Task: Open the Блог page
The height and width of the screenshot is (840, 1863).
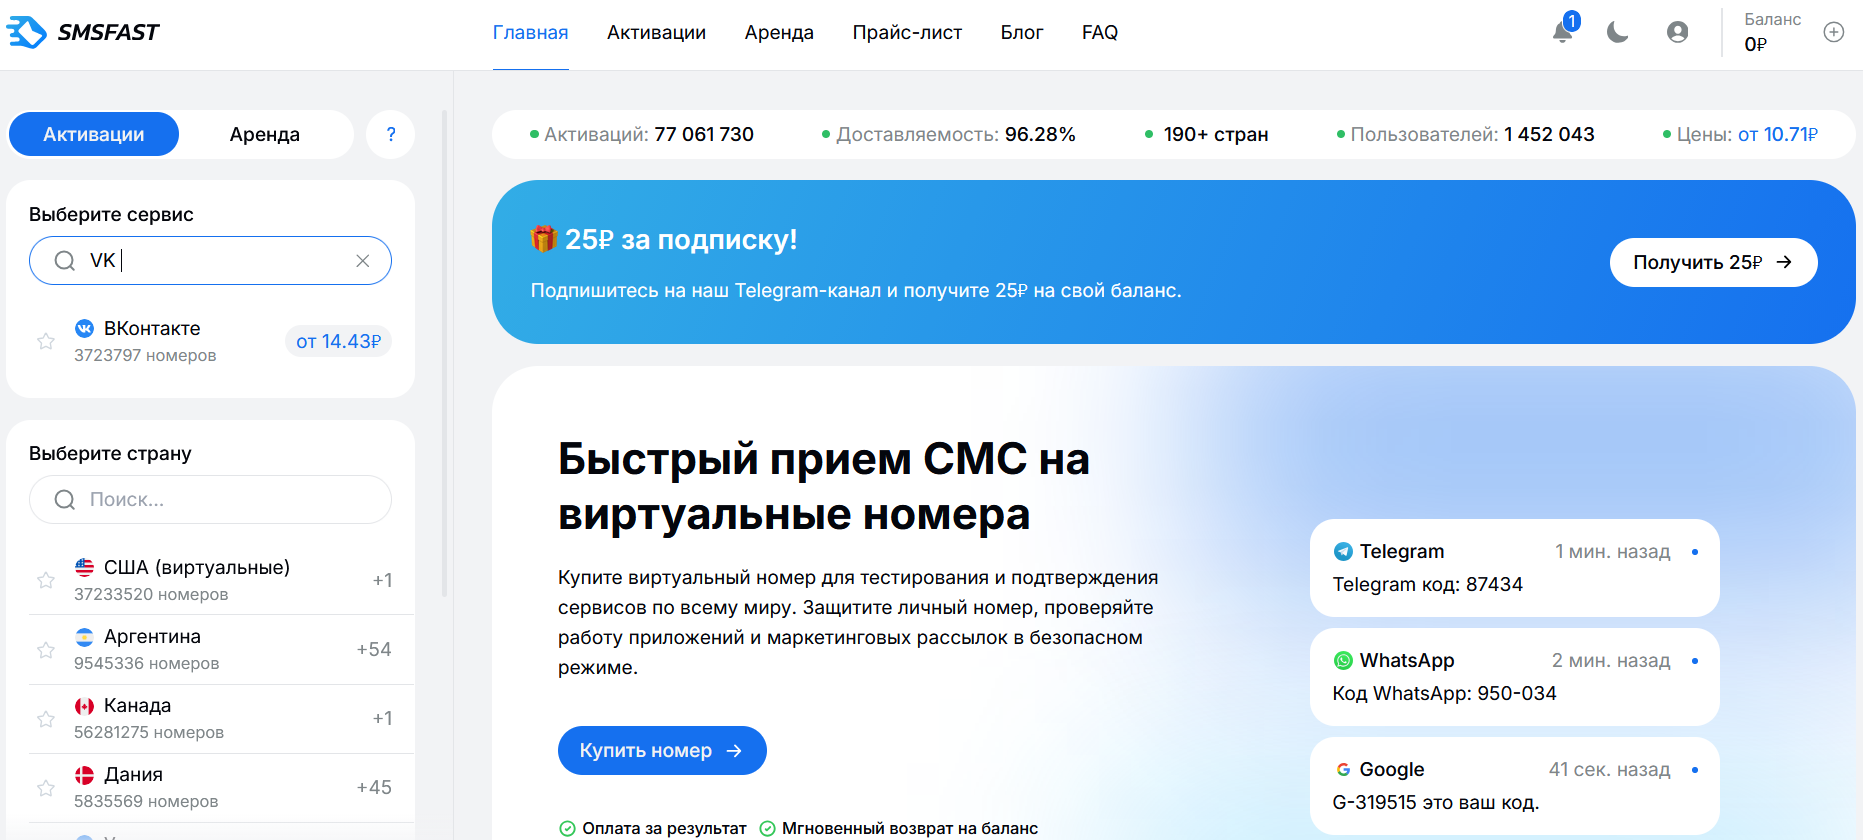Action: pos(1022,33)
